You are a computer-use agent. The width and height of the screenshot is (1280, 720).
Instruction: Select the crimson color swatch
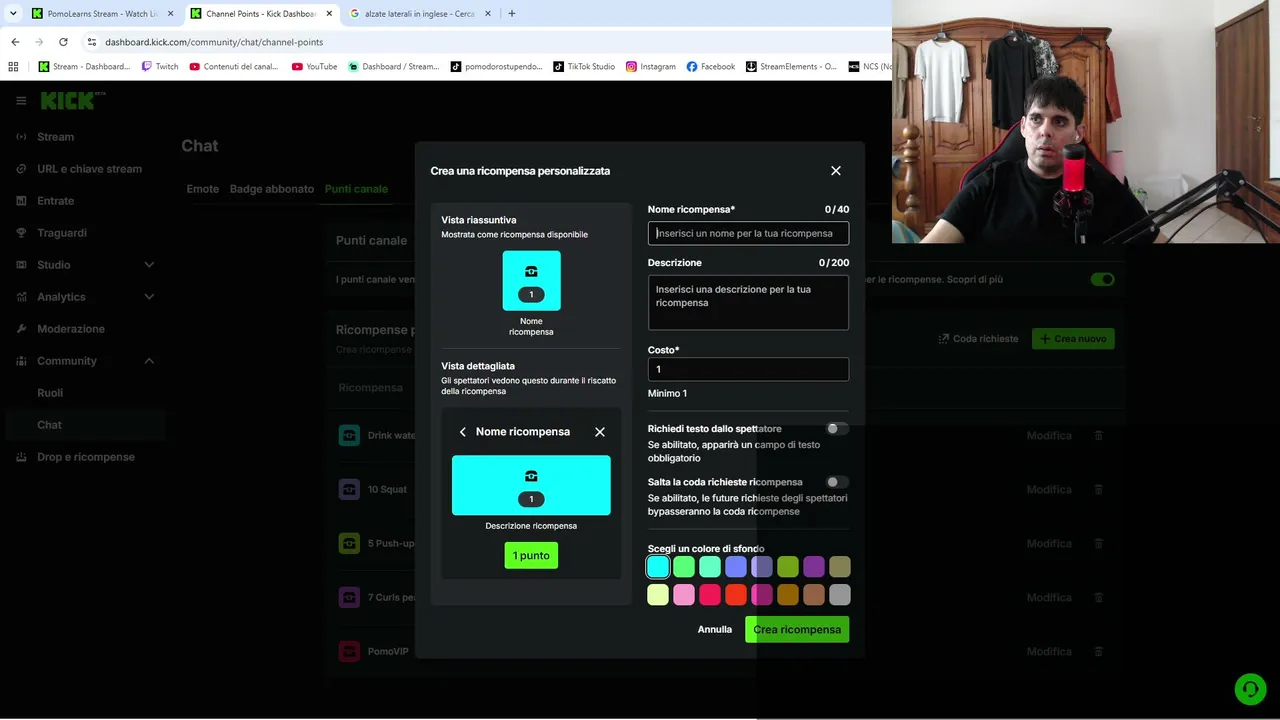point(710,595)
